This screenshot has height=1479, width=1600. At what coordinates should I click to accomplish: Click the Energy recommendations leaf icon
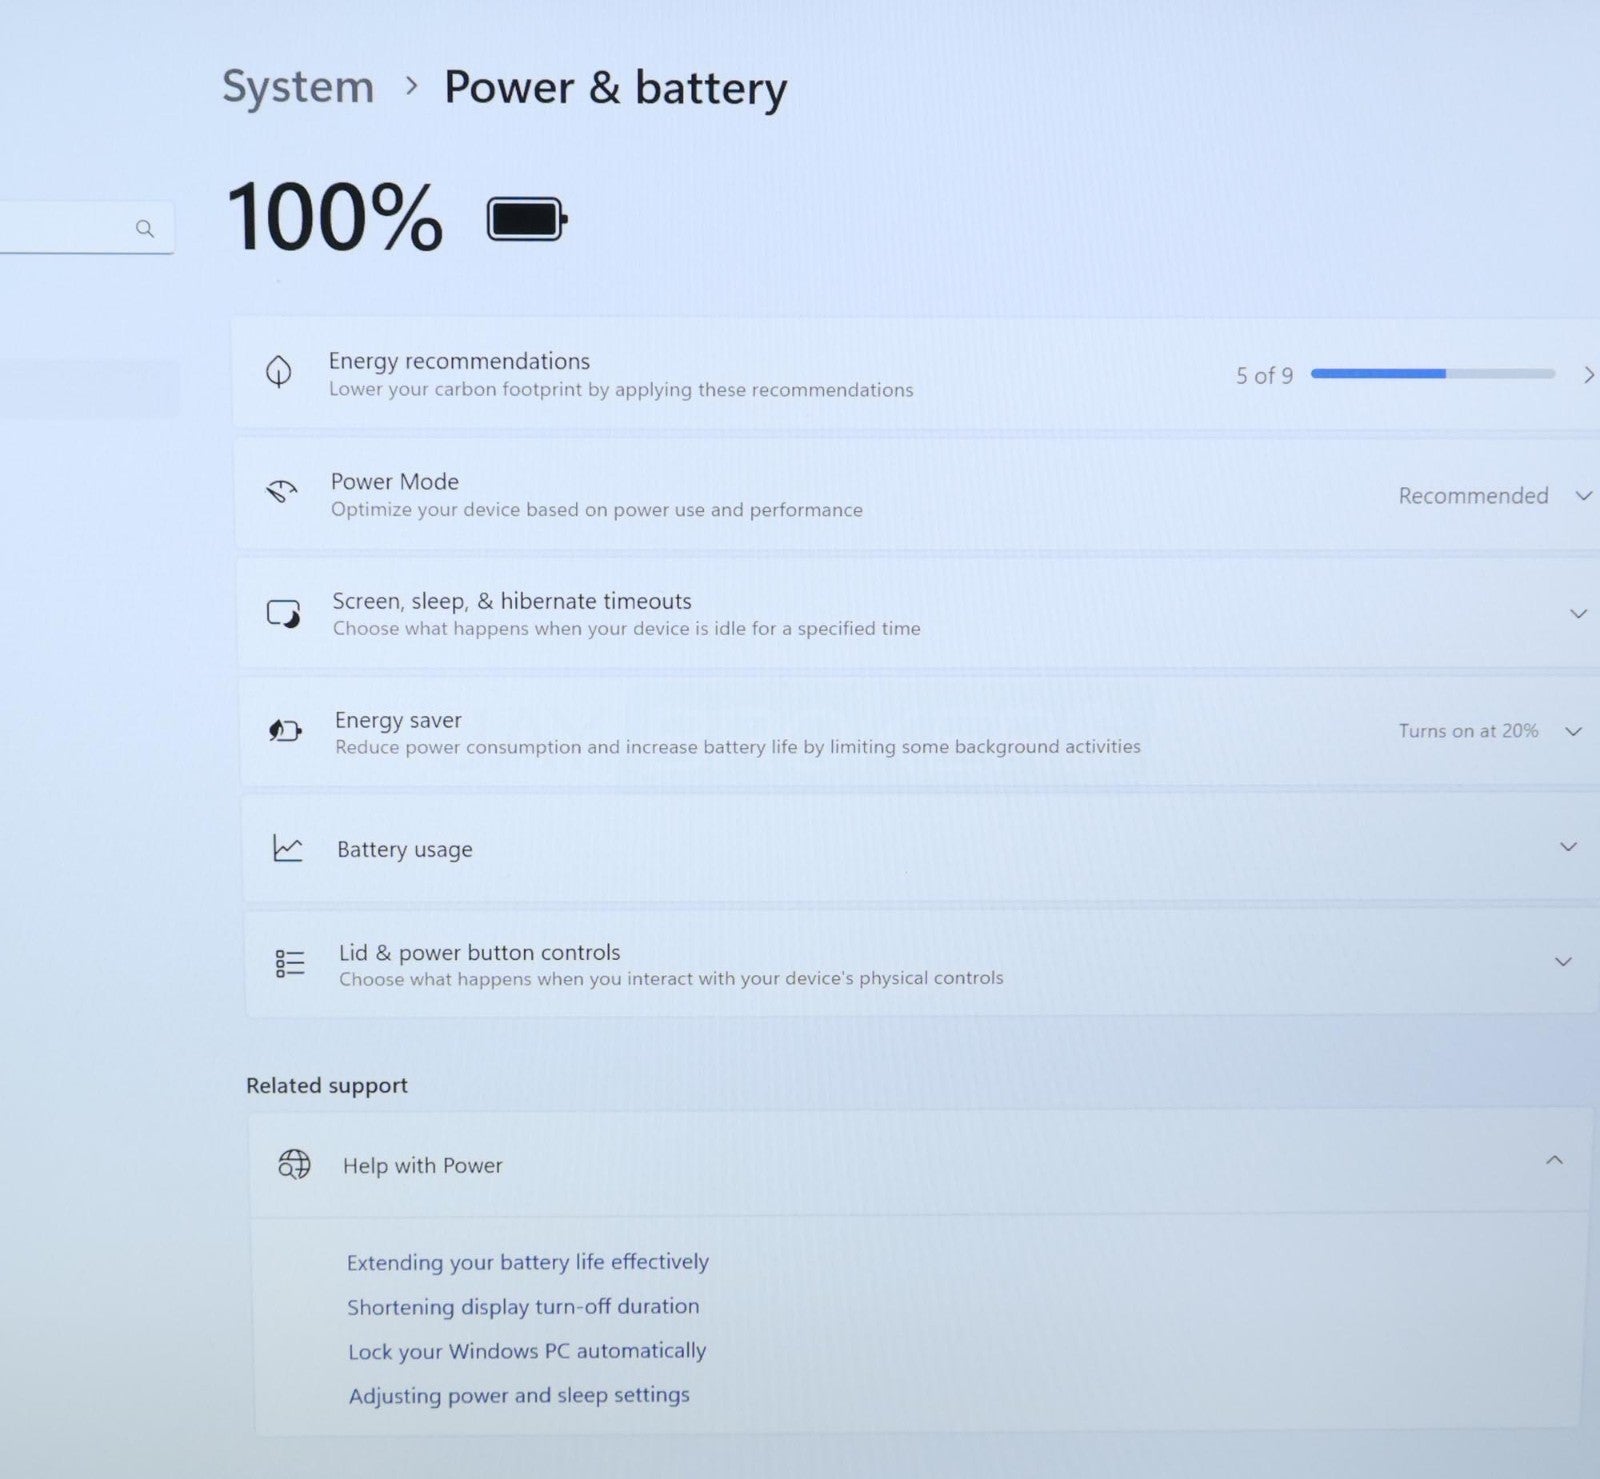pyautogui.click(x=279, y=371)
